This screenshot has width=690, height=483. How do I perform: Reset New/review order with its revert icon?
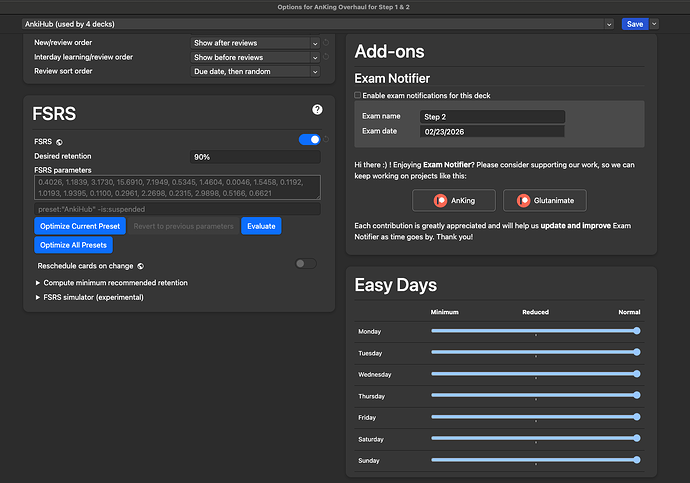coord(326,43)
